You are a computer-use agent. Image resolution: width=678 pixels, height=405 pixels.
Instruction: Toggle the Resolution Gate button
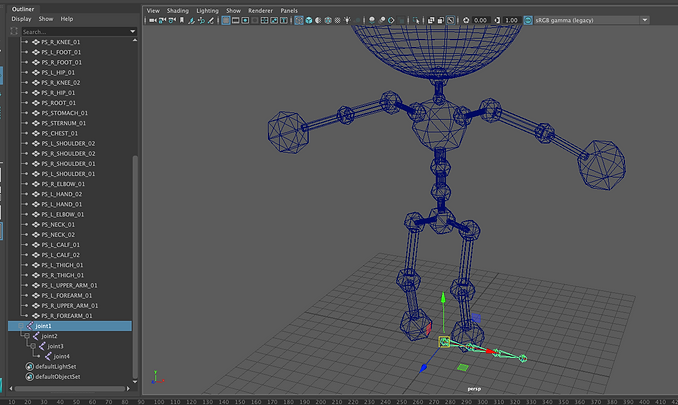245,20
